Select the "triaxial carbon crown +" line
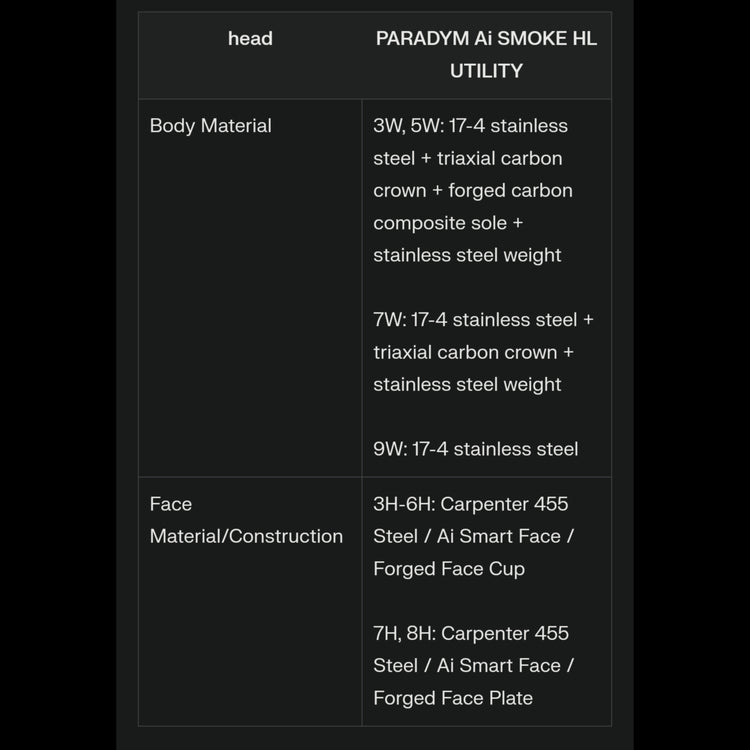 pos(475,352)
